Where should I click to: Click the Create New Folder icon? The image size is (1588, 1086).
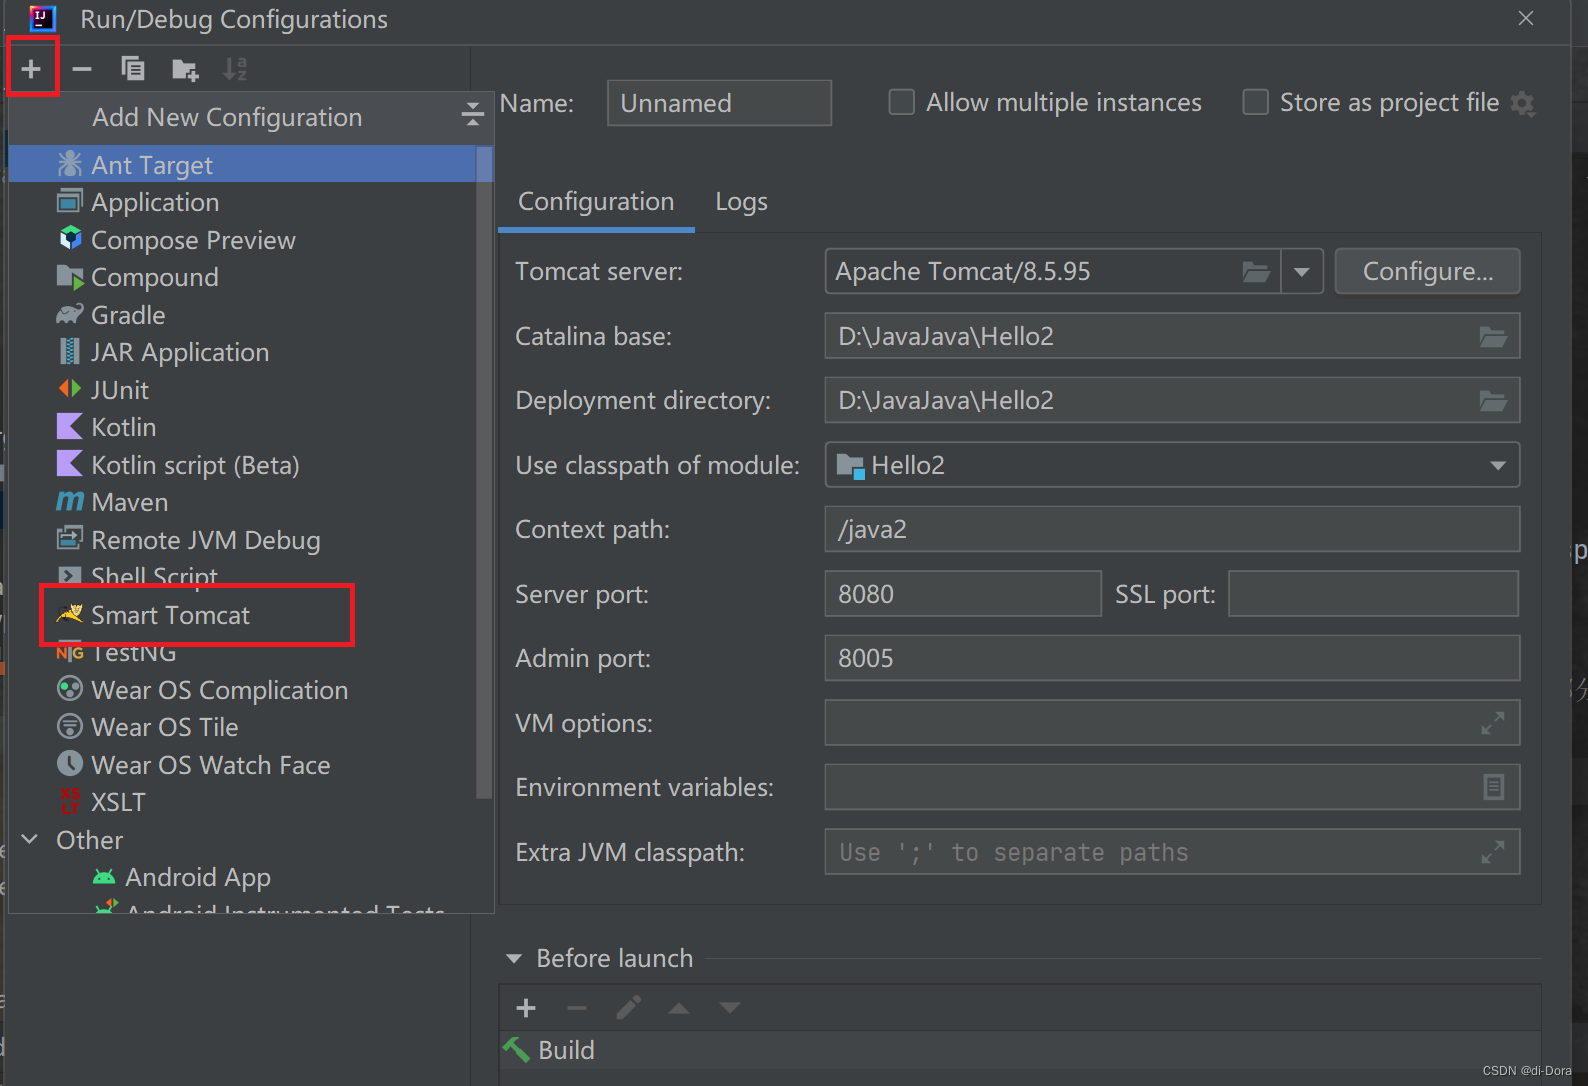tap(185, 69)
